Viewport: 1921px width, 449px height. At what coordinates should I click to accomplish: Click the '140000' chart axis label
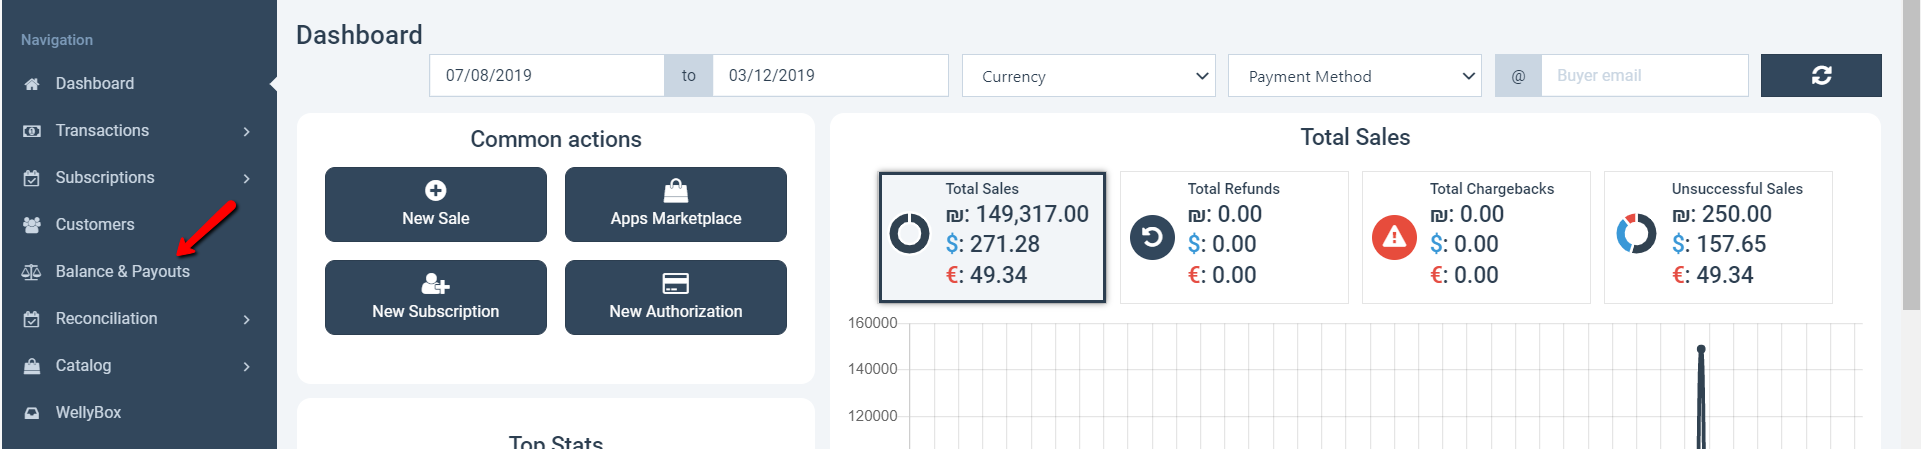coord(873,369)
